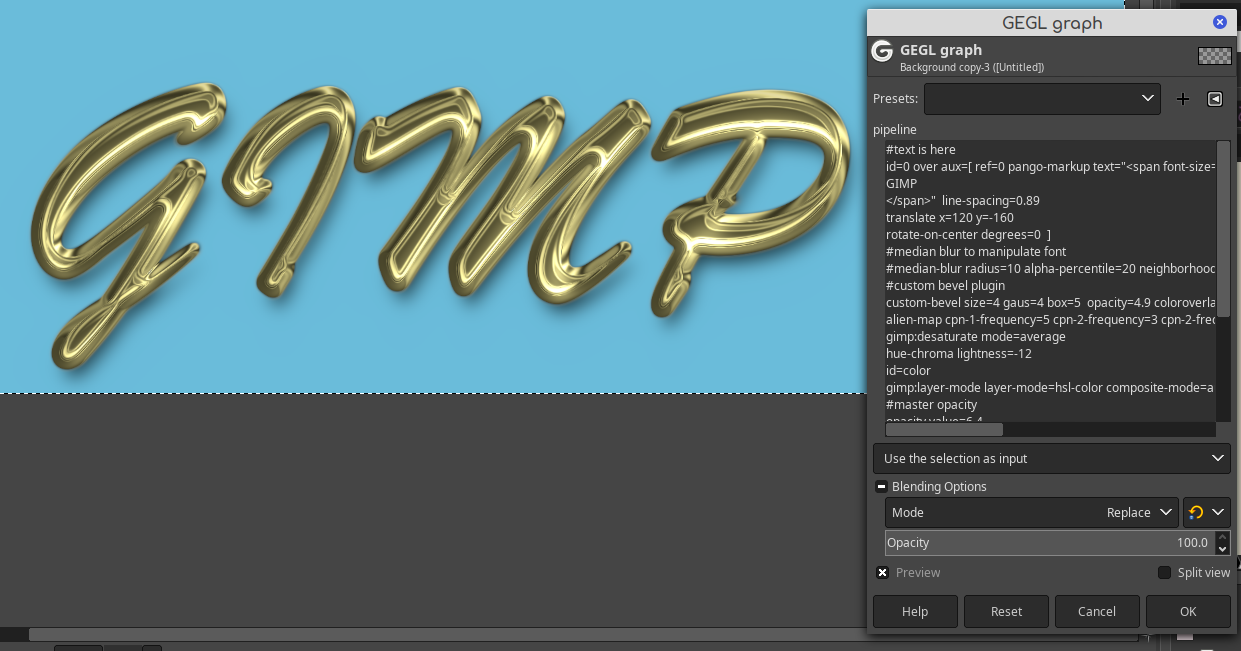Screen dimensions: 1241x651
Task: Click the orange blending mode reset arrow icon
Action: coord(1196,512)
